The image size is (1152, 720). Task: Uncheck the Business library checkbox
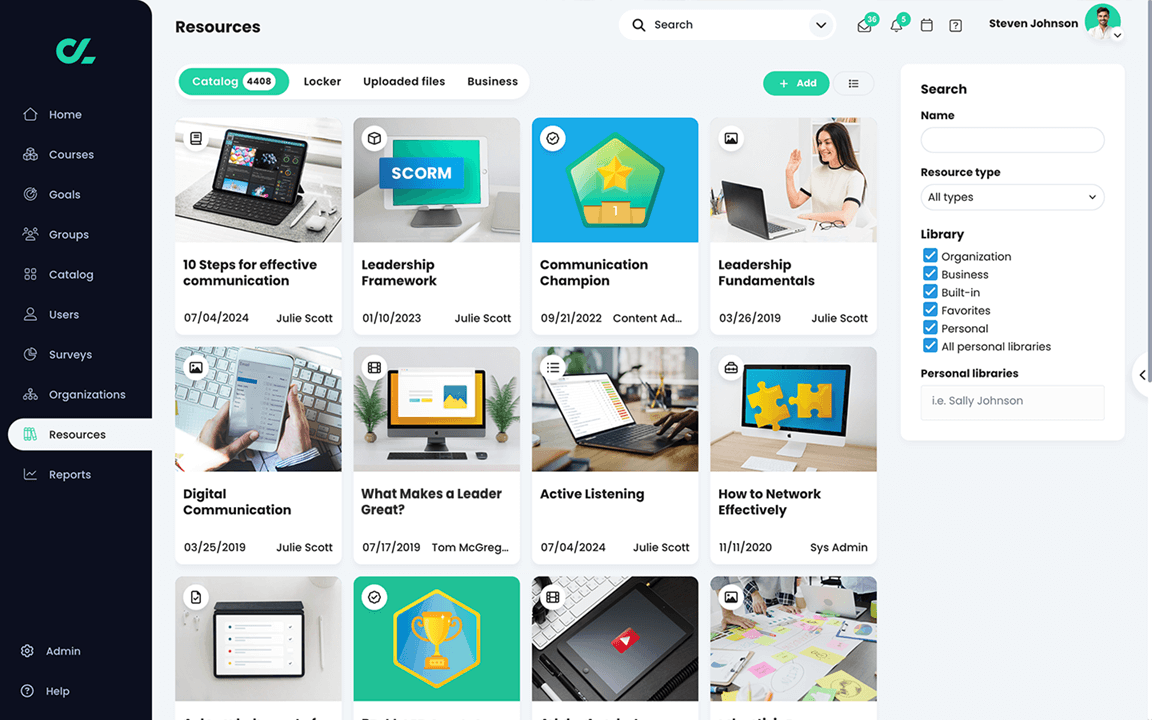pos(930,274)
